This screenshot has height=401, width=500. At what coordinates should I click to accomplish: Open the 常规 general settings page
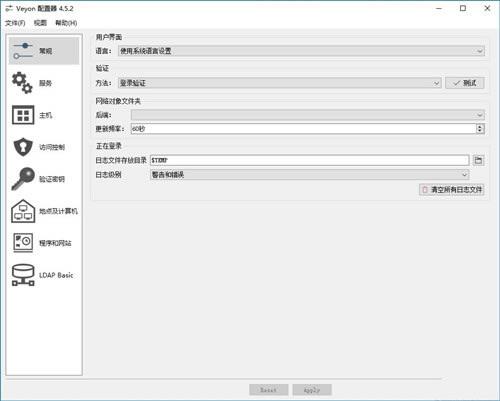pos(44,51)
